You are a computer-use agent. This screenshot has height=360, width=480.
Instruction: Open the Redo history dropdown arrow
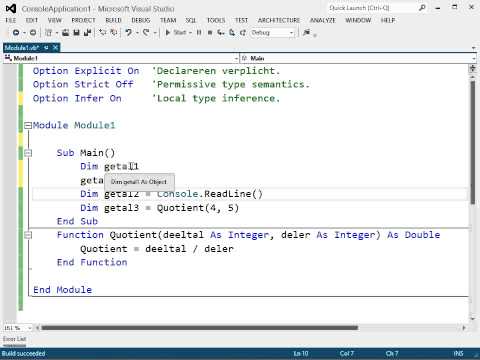[x=155, y=33]
